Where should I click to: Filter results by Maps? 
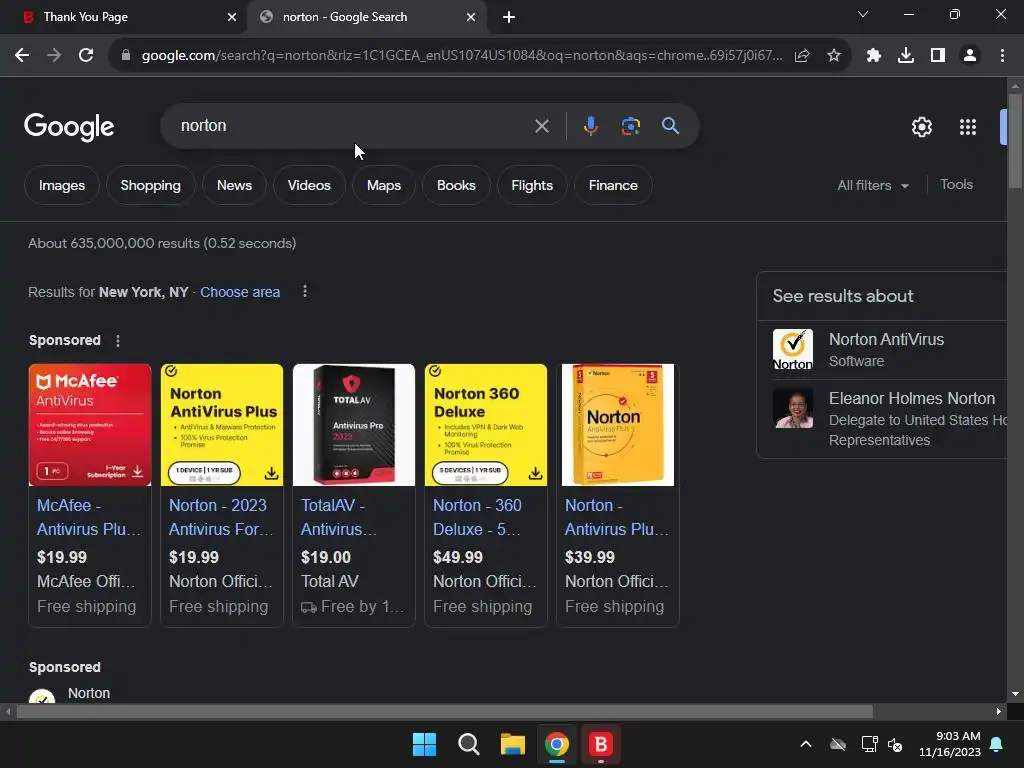(x=384, y=185)
